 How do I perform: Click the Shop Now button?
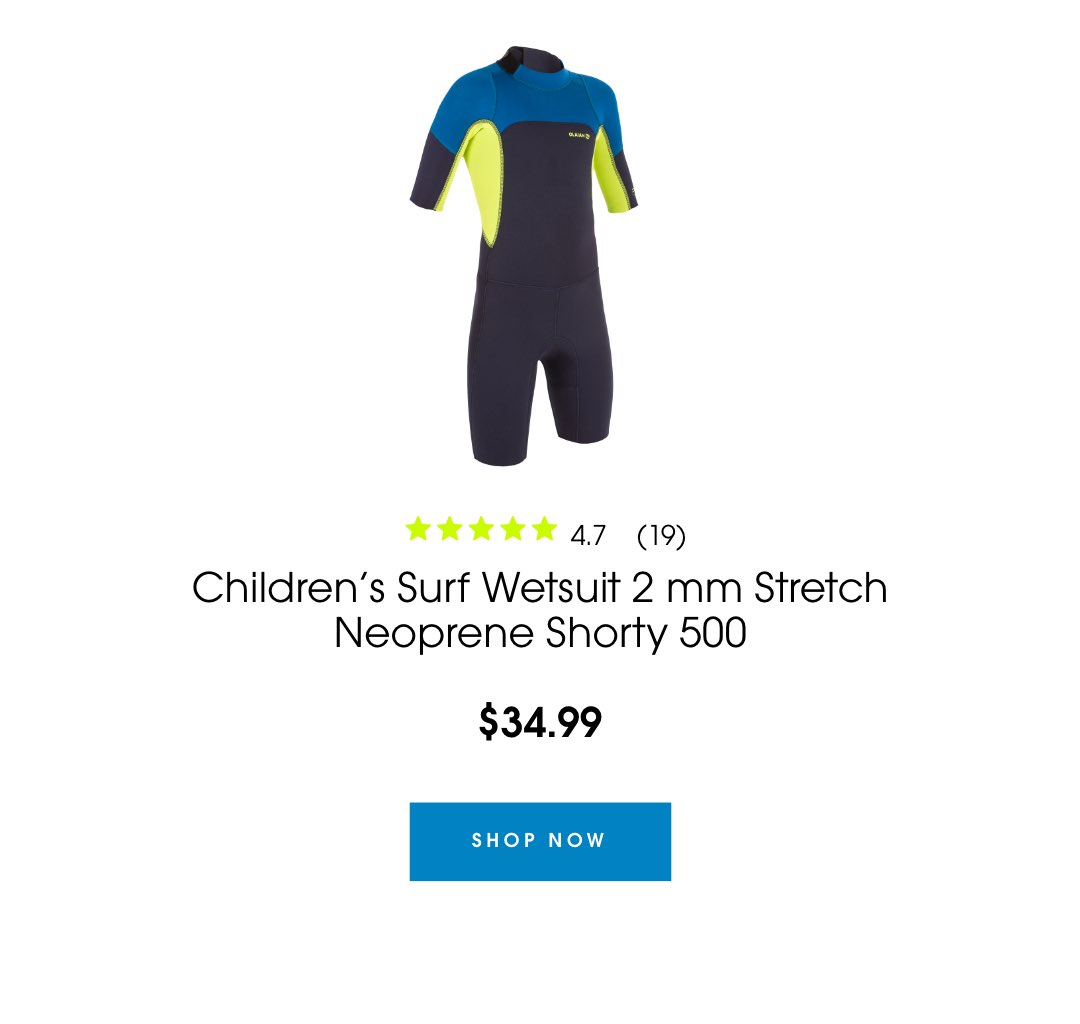pyautogui.click(x=540, y=841)
